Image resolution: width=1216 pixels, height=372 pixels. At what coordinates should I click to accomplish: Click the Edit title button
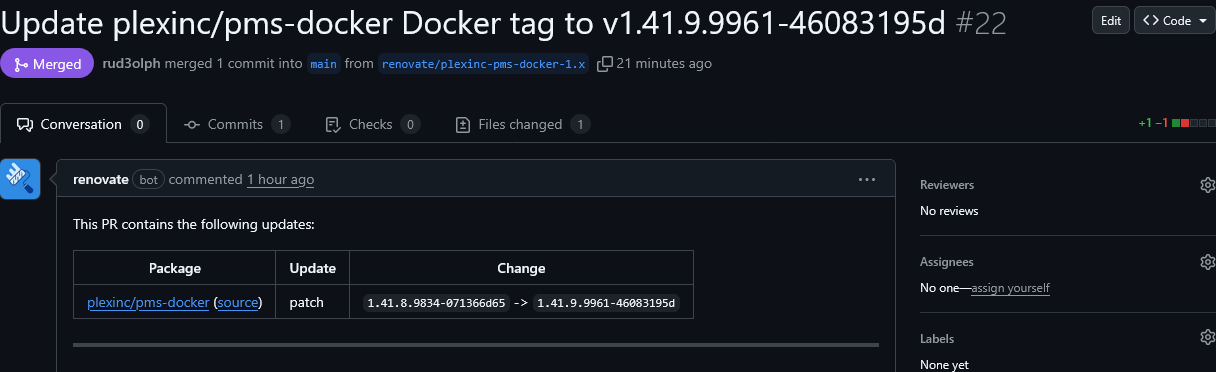1111,20
